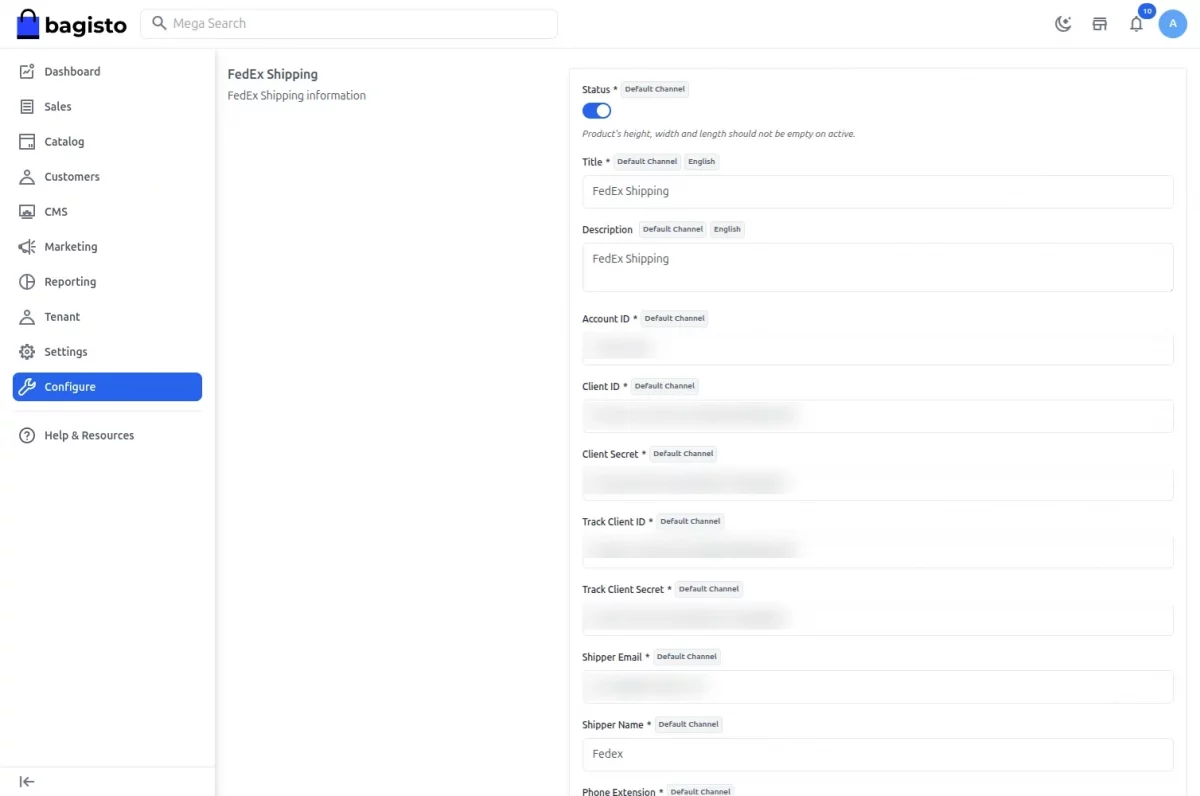Click the Configure wrench icon

tap(27, 386)
